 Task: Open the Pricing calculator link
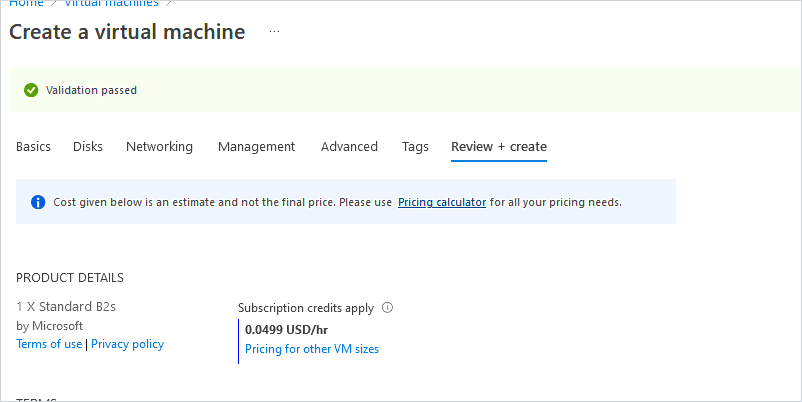pyautogui.click(x=442, y=202)
